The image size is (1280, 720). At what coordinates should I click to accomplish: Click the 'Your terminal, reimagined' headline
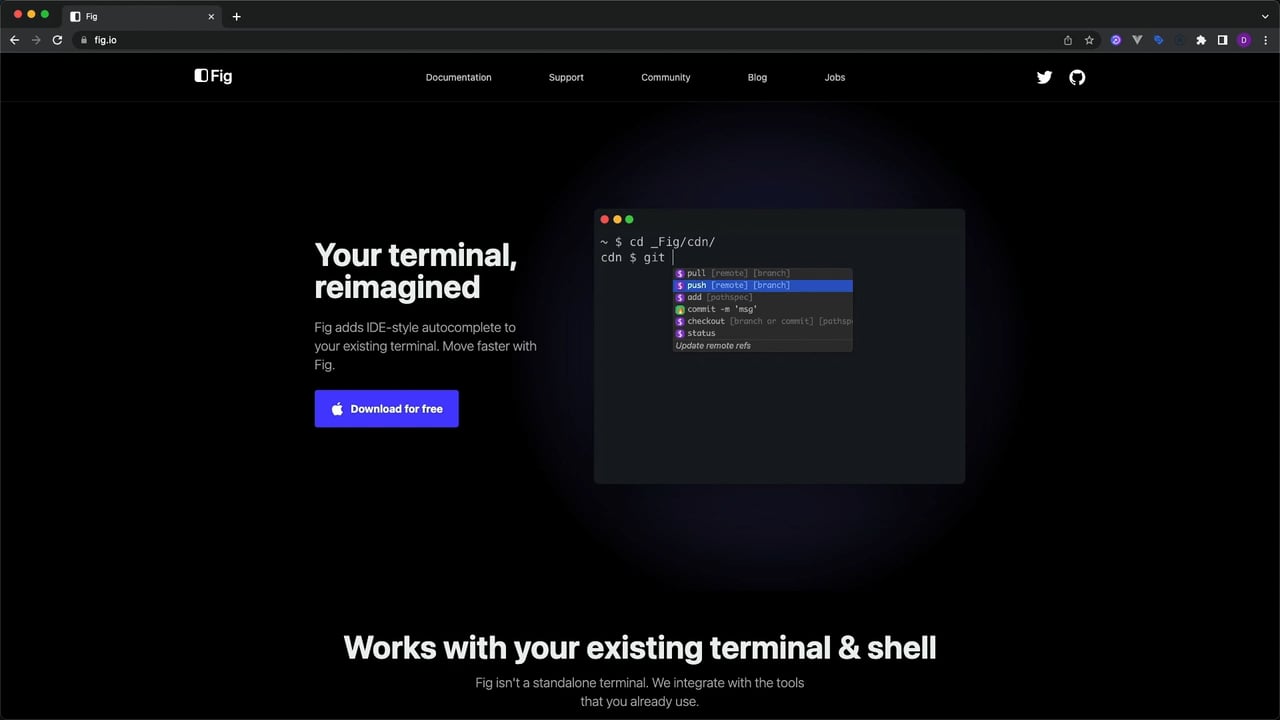coord(416,270)
